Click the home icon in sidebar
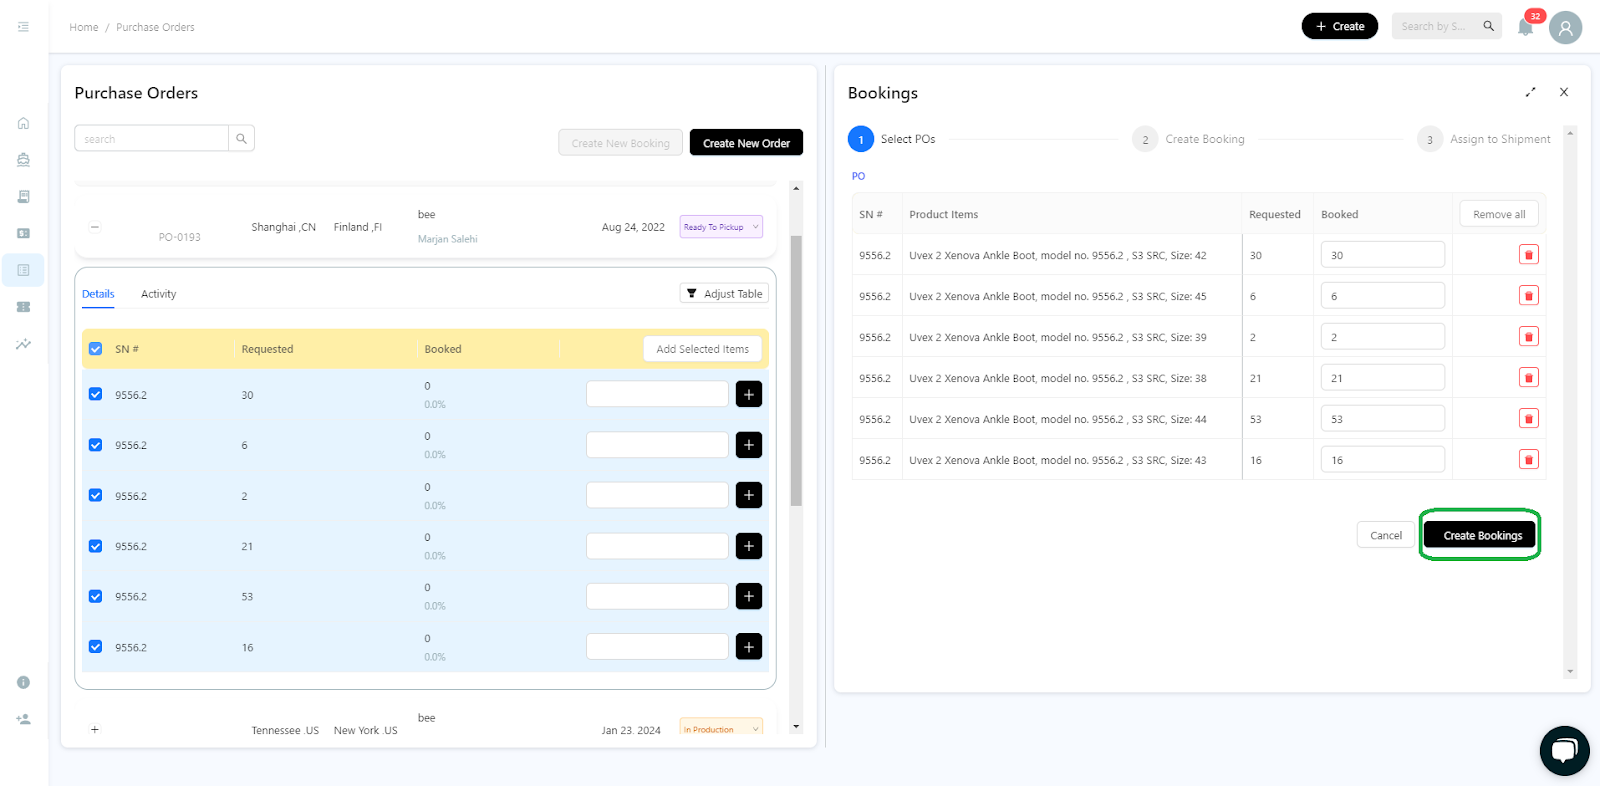The width and height of the screenshot is (1600, 786). coord(23,123)
